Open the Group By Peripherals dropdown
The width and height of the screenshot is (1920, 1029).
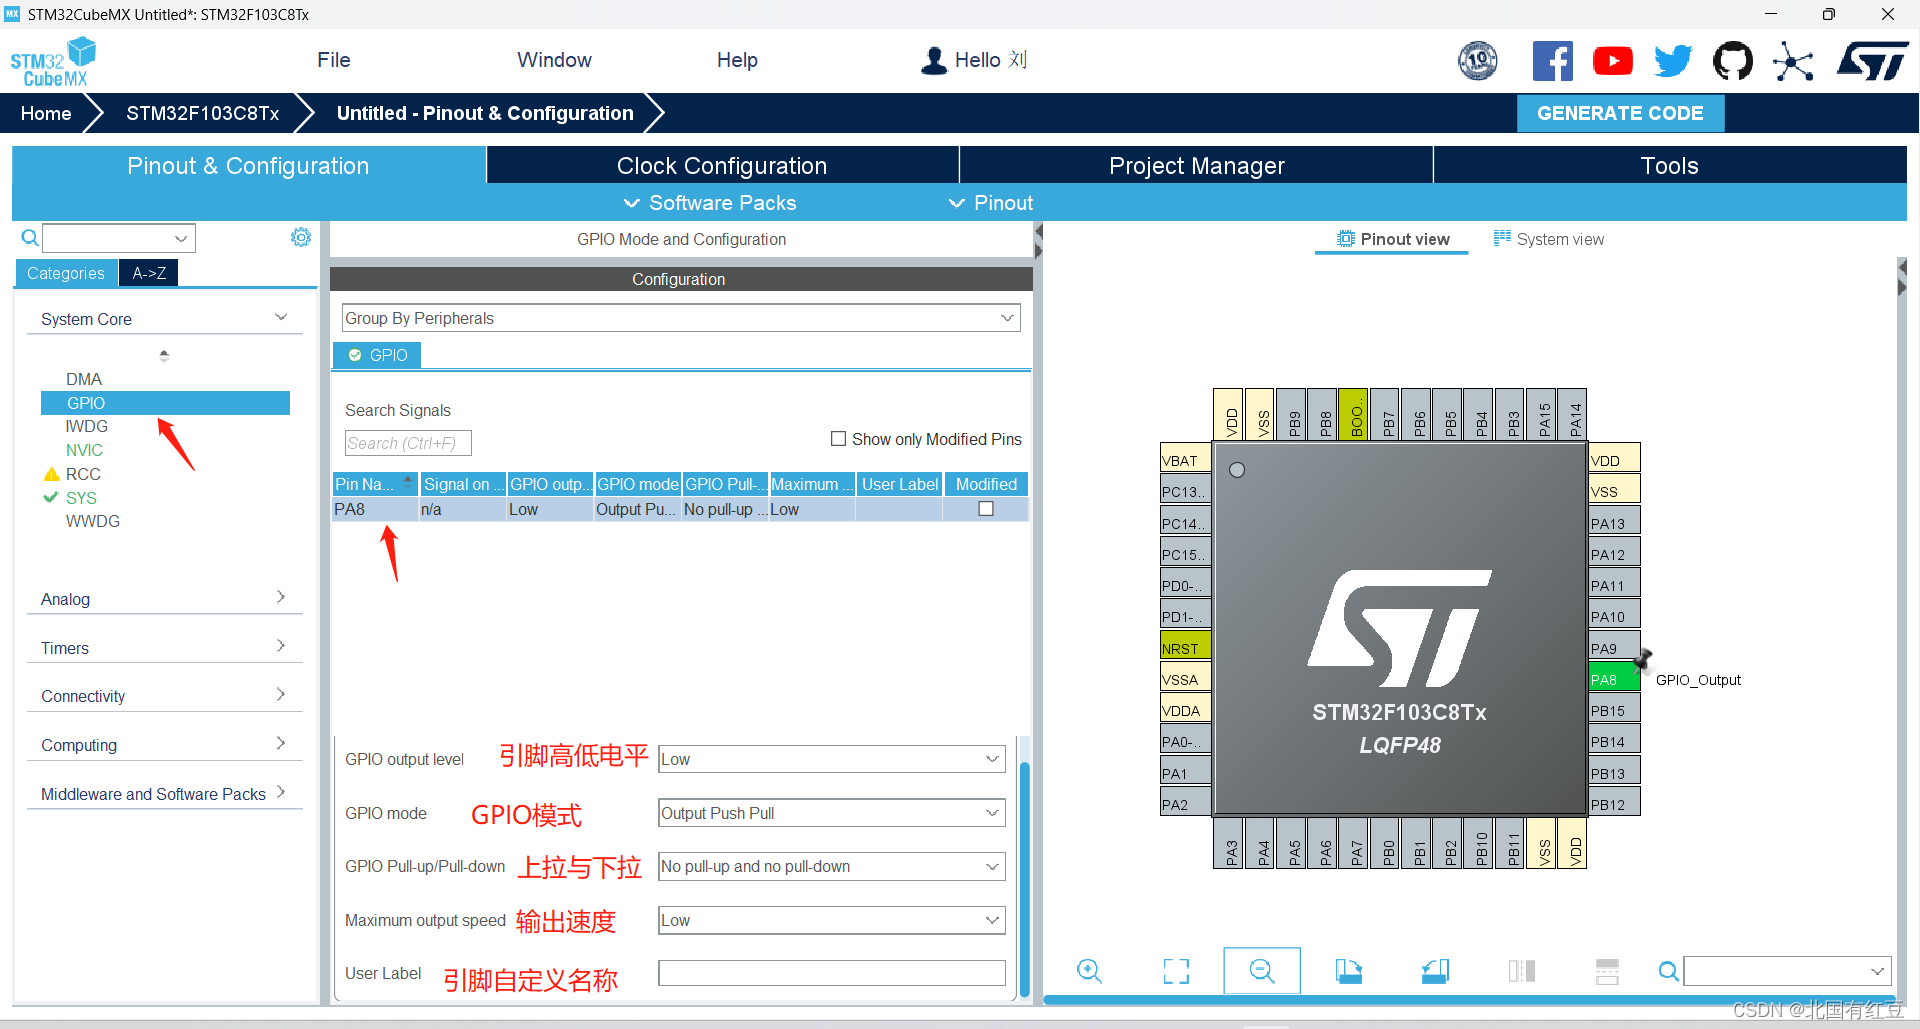point(681,318)
